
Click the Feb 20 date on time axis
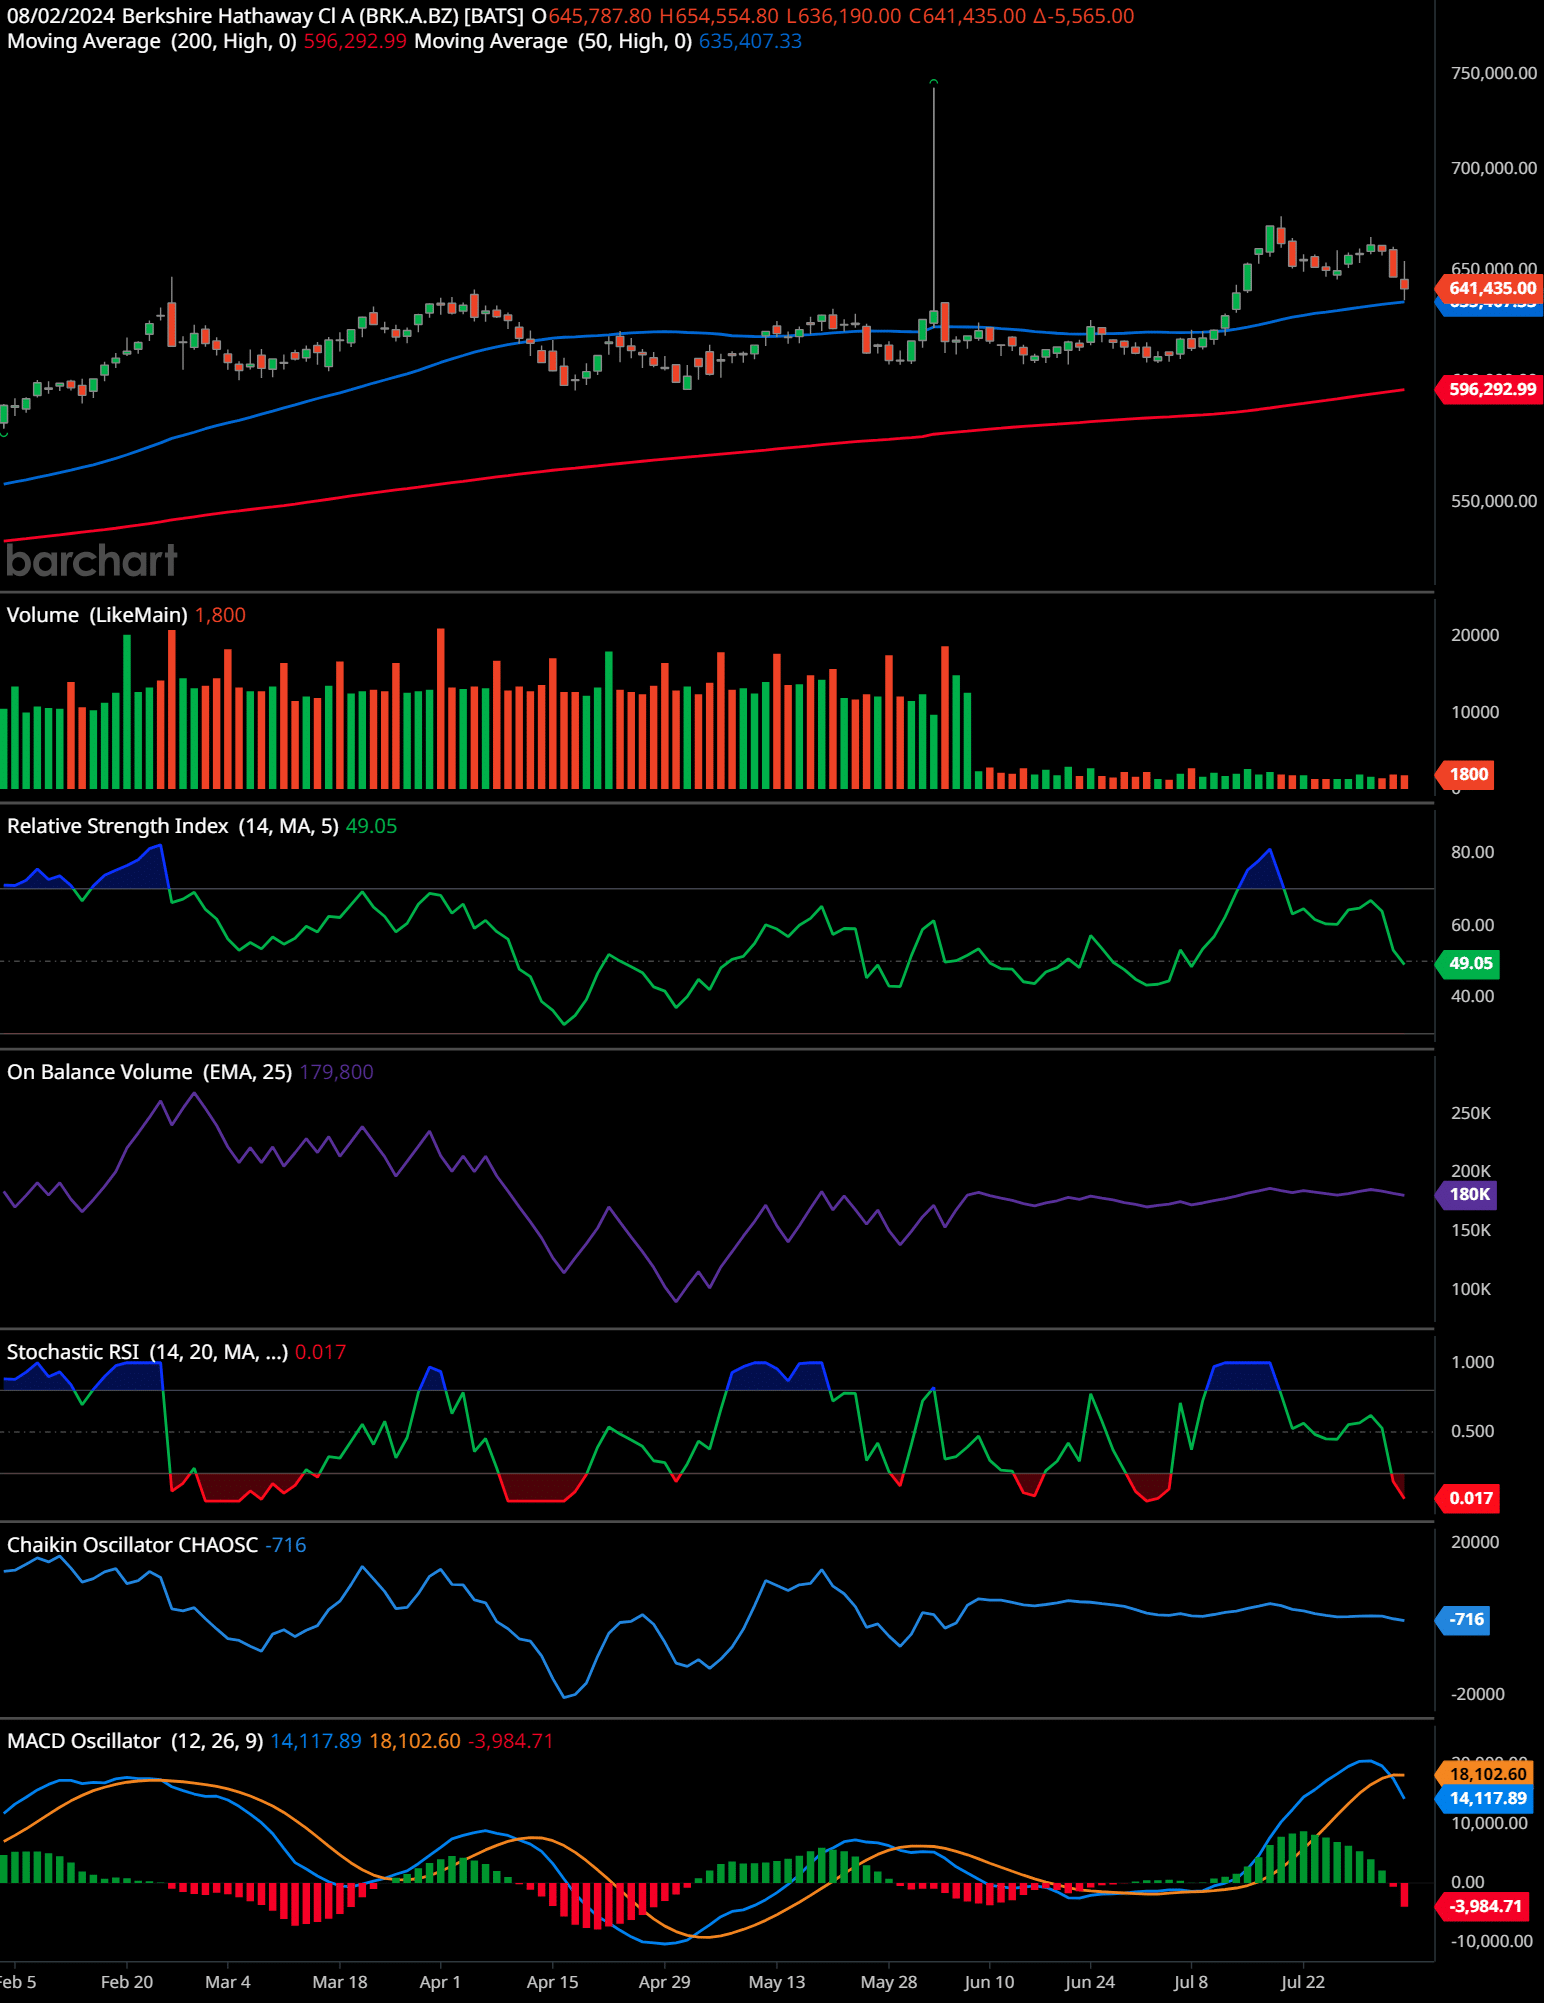tap(127, 1982)
